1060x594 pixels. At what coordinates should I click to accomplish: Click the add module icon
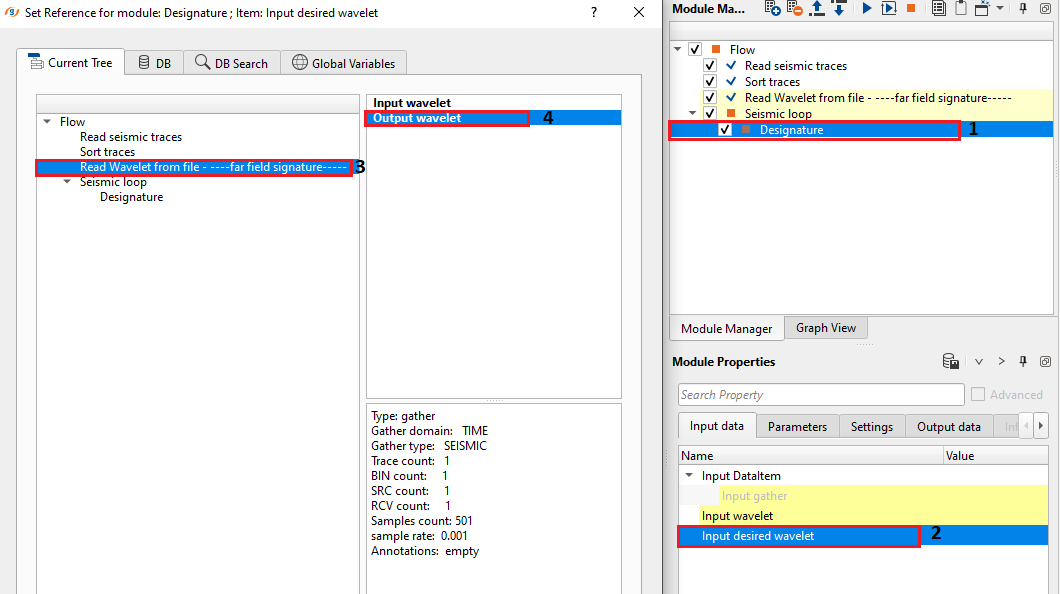772,9
